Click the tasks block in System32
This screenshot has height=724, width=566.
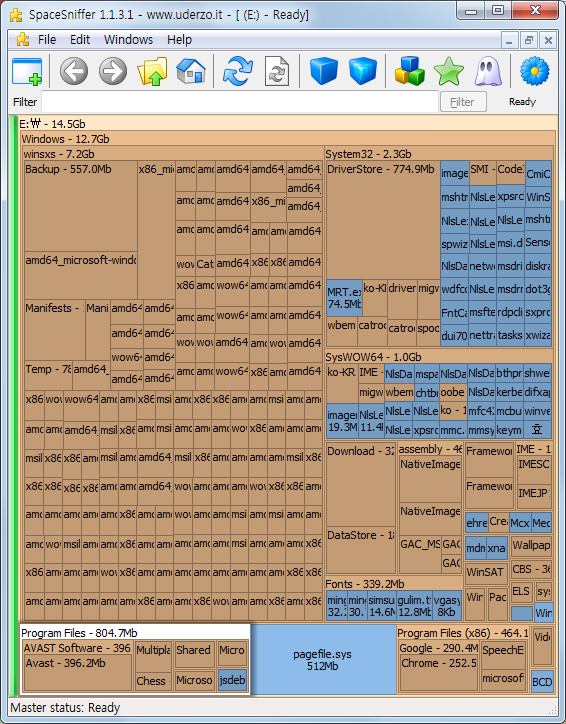tap(510, 335)
